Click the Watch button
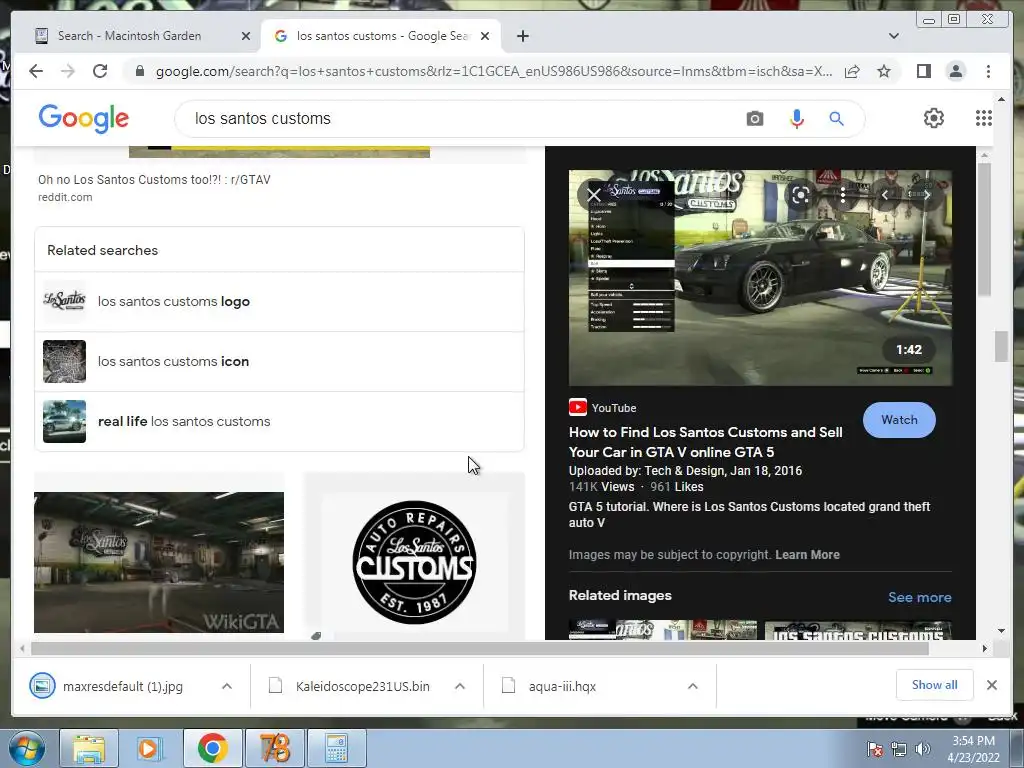The image size is (1024, 768). [899, 420]
